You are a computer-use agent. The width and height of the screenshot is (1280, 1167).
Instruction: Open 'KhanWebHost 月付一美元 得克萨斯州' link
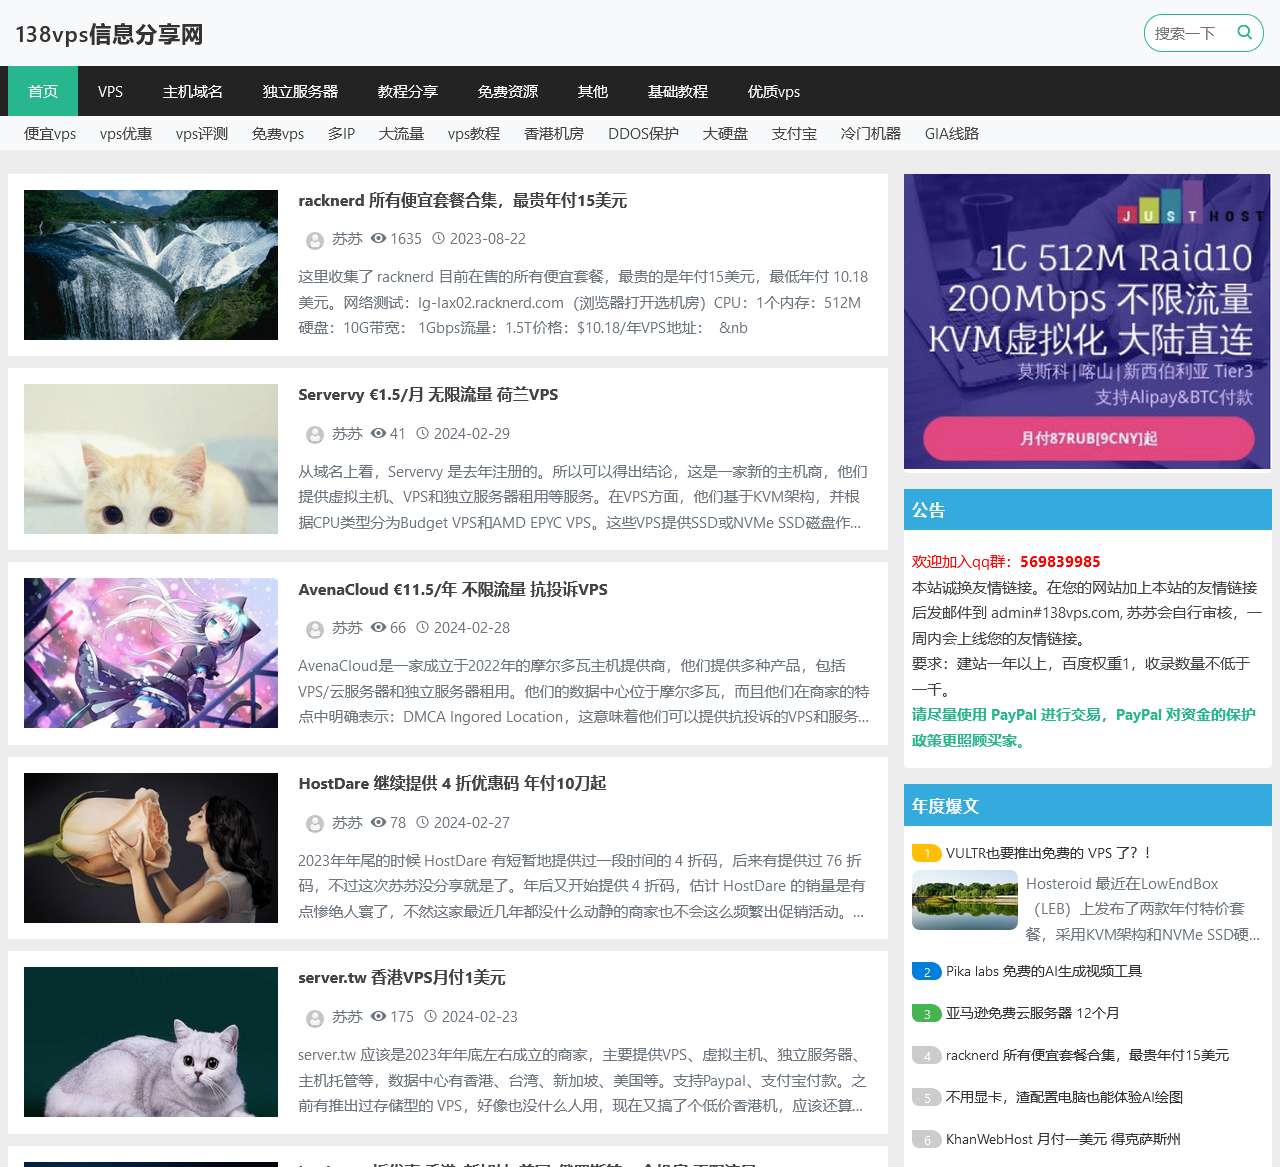tap(1063, 1139)
